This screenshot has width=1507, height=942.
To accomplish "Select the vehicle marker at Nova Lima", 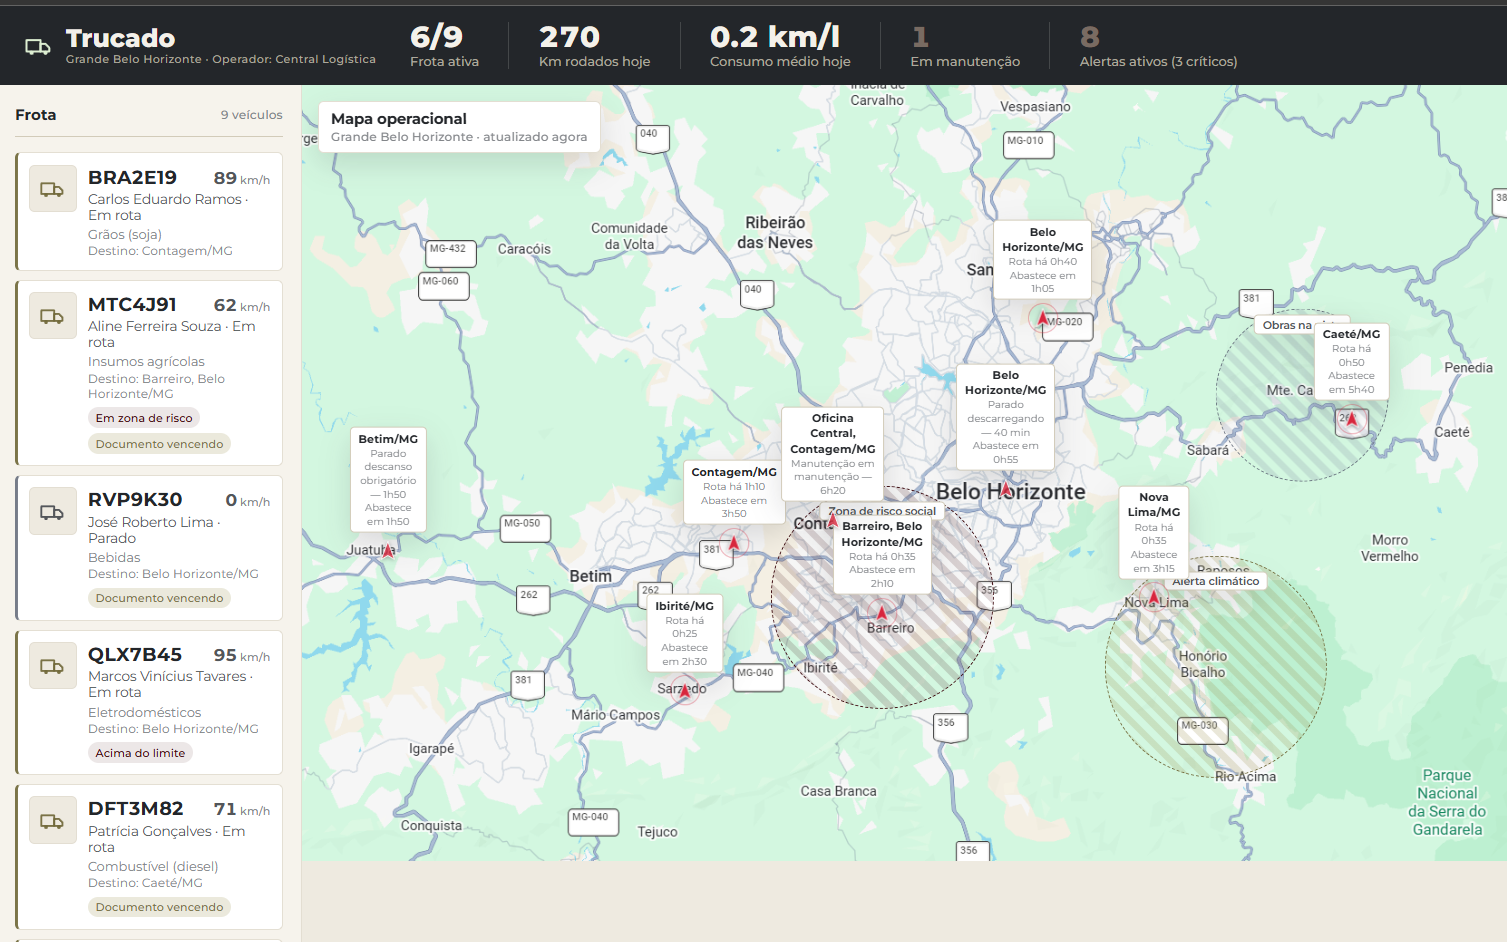I will [x=1153, y=598].
